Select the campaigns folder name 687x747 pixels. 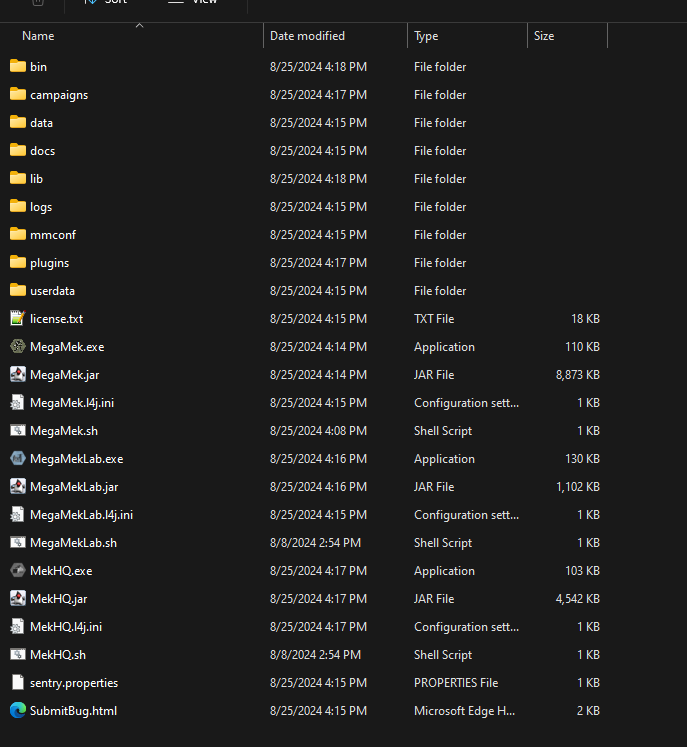(x=59, y=95)
